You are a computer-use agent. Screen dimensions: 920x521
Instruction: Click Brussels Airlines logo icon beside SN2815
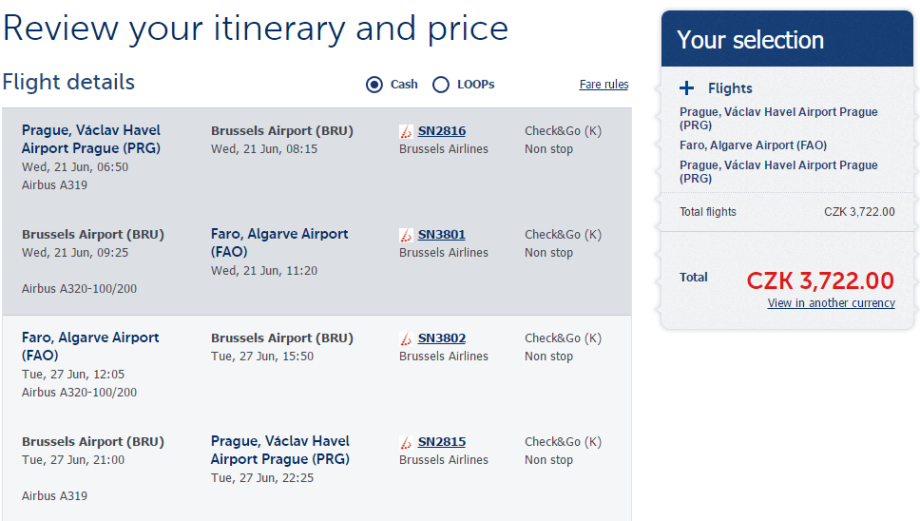coord(406,442)
